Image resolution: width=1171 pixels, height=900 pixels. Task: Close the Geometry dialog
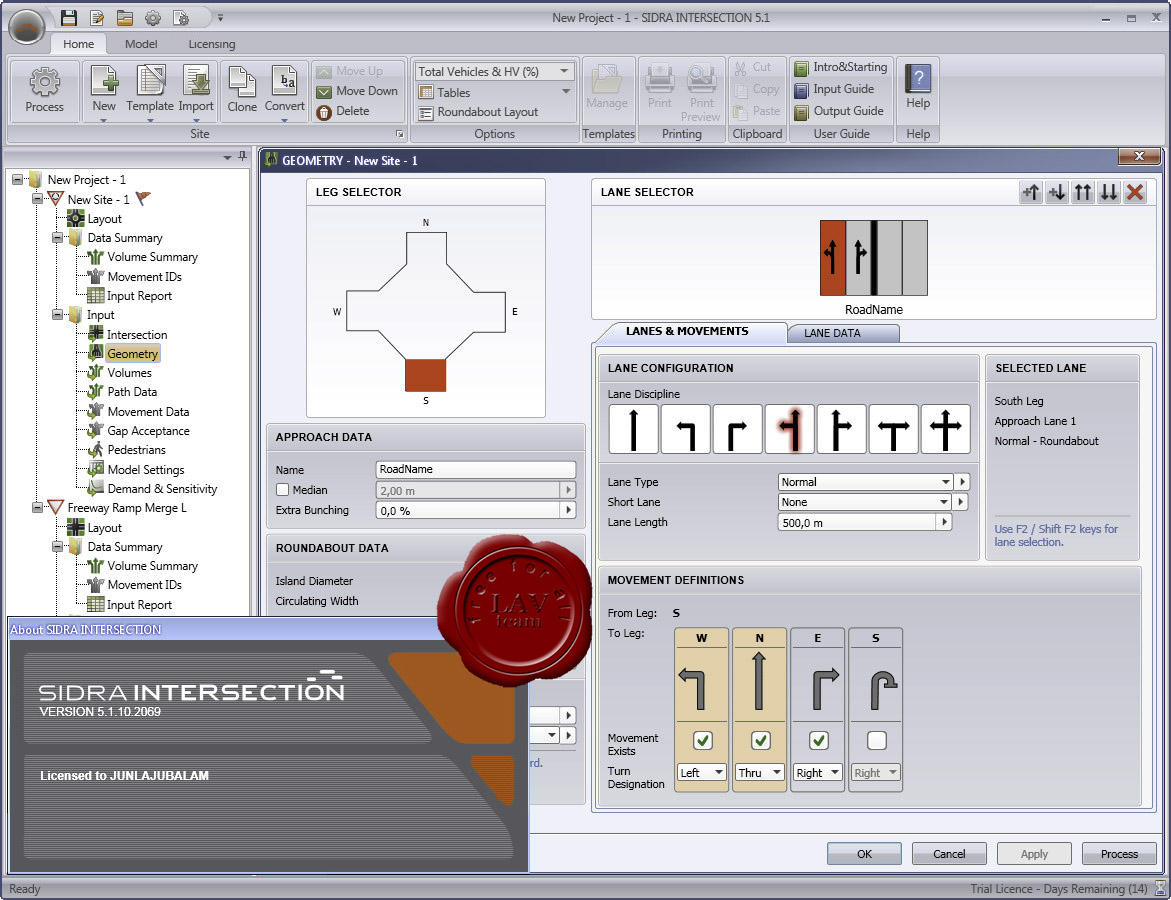(x=1139, y=156)
